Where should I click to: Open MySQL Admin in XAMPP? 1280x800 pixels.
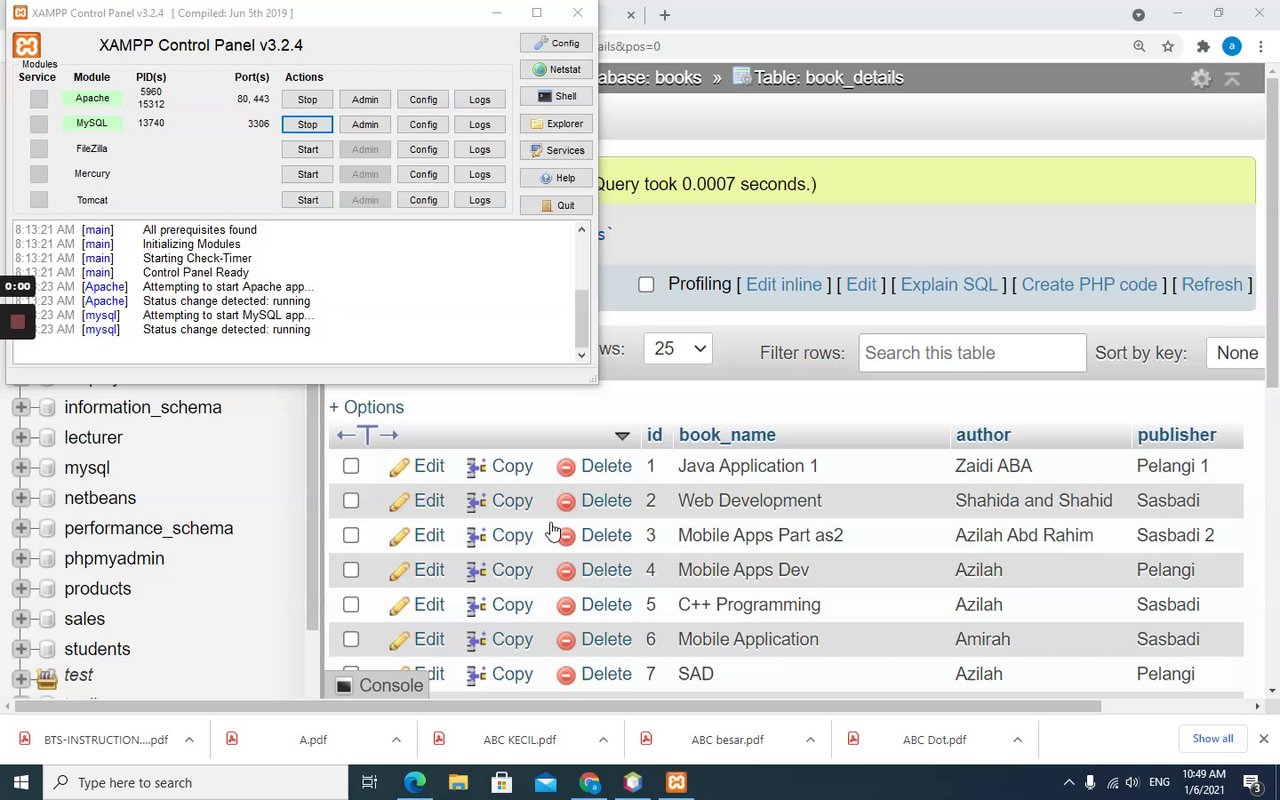365,125
